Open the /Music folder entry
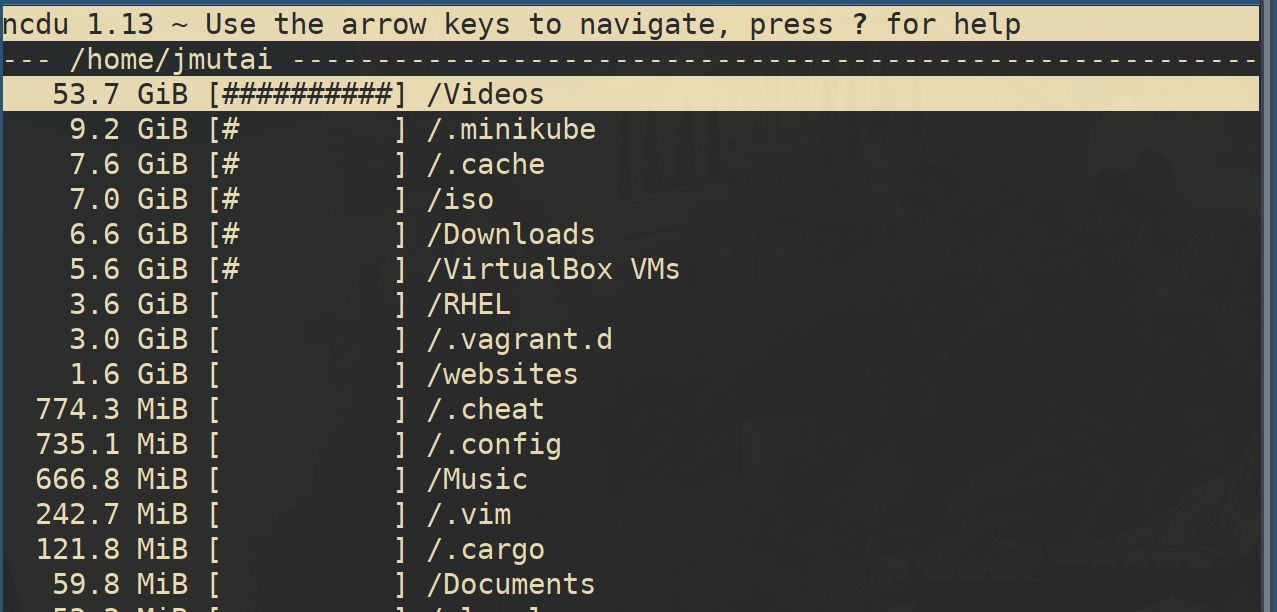The image size is (1277, 612). click(x=477, y=479)
